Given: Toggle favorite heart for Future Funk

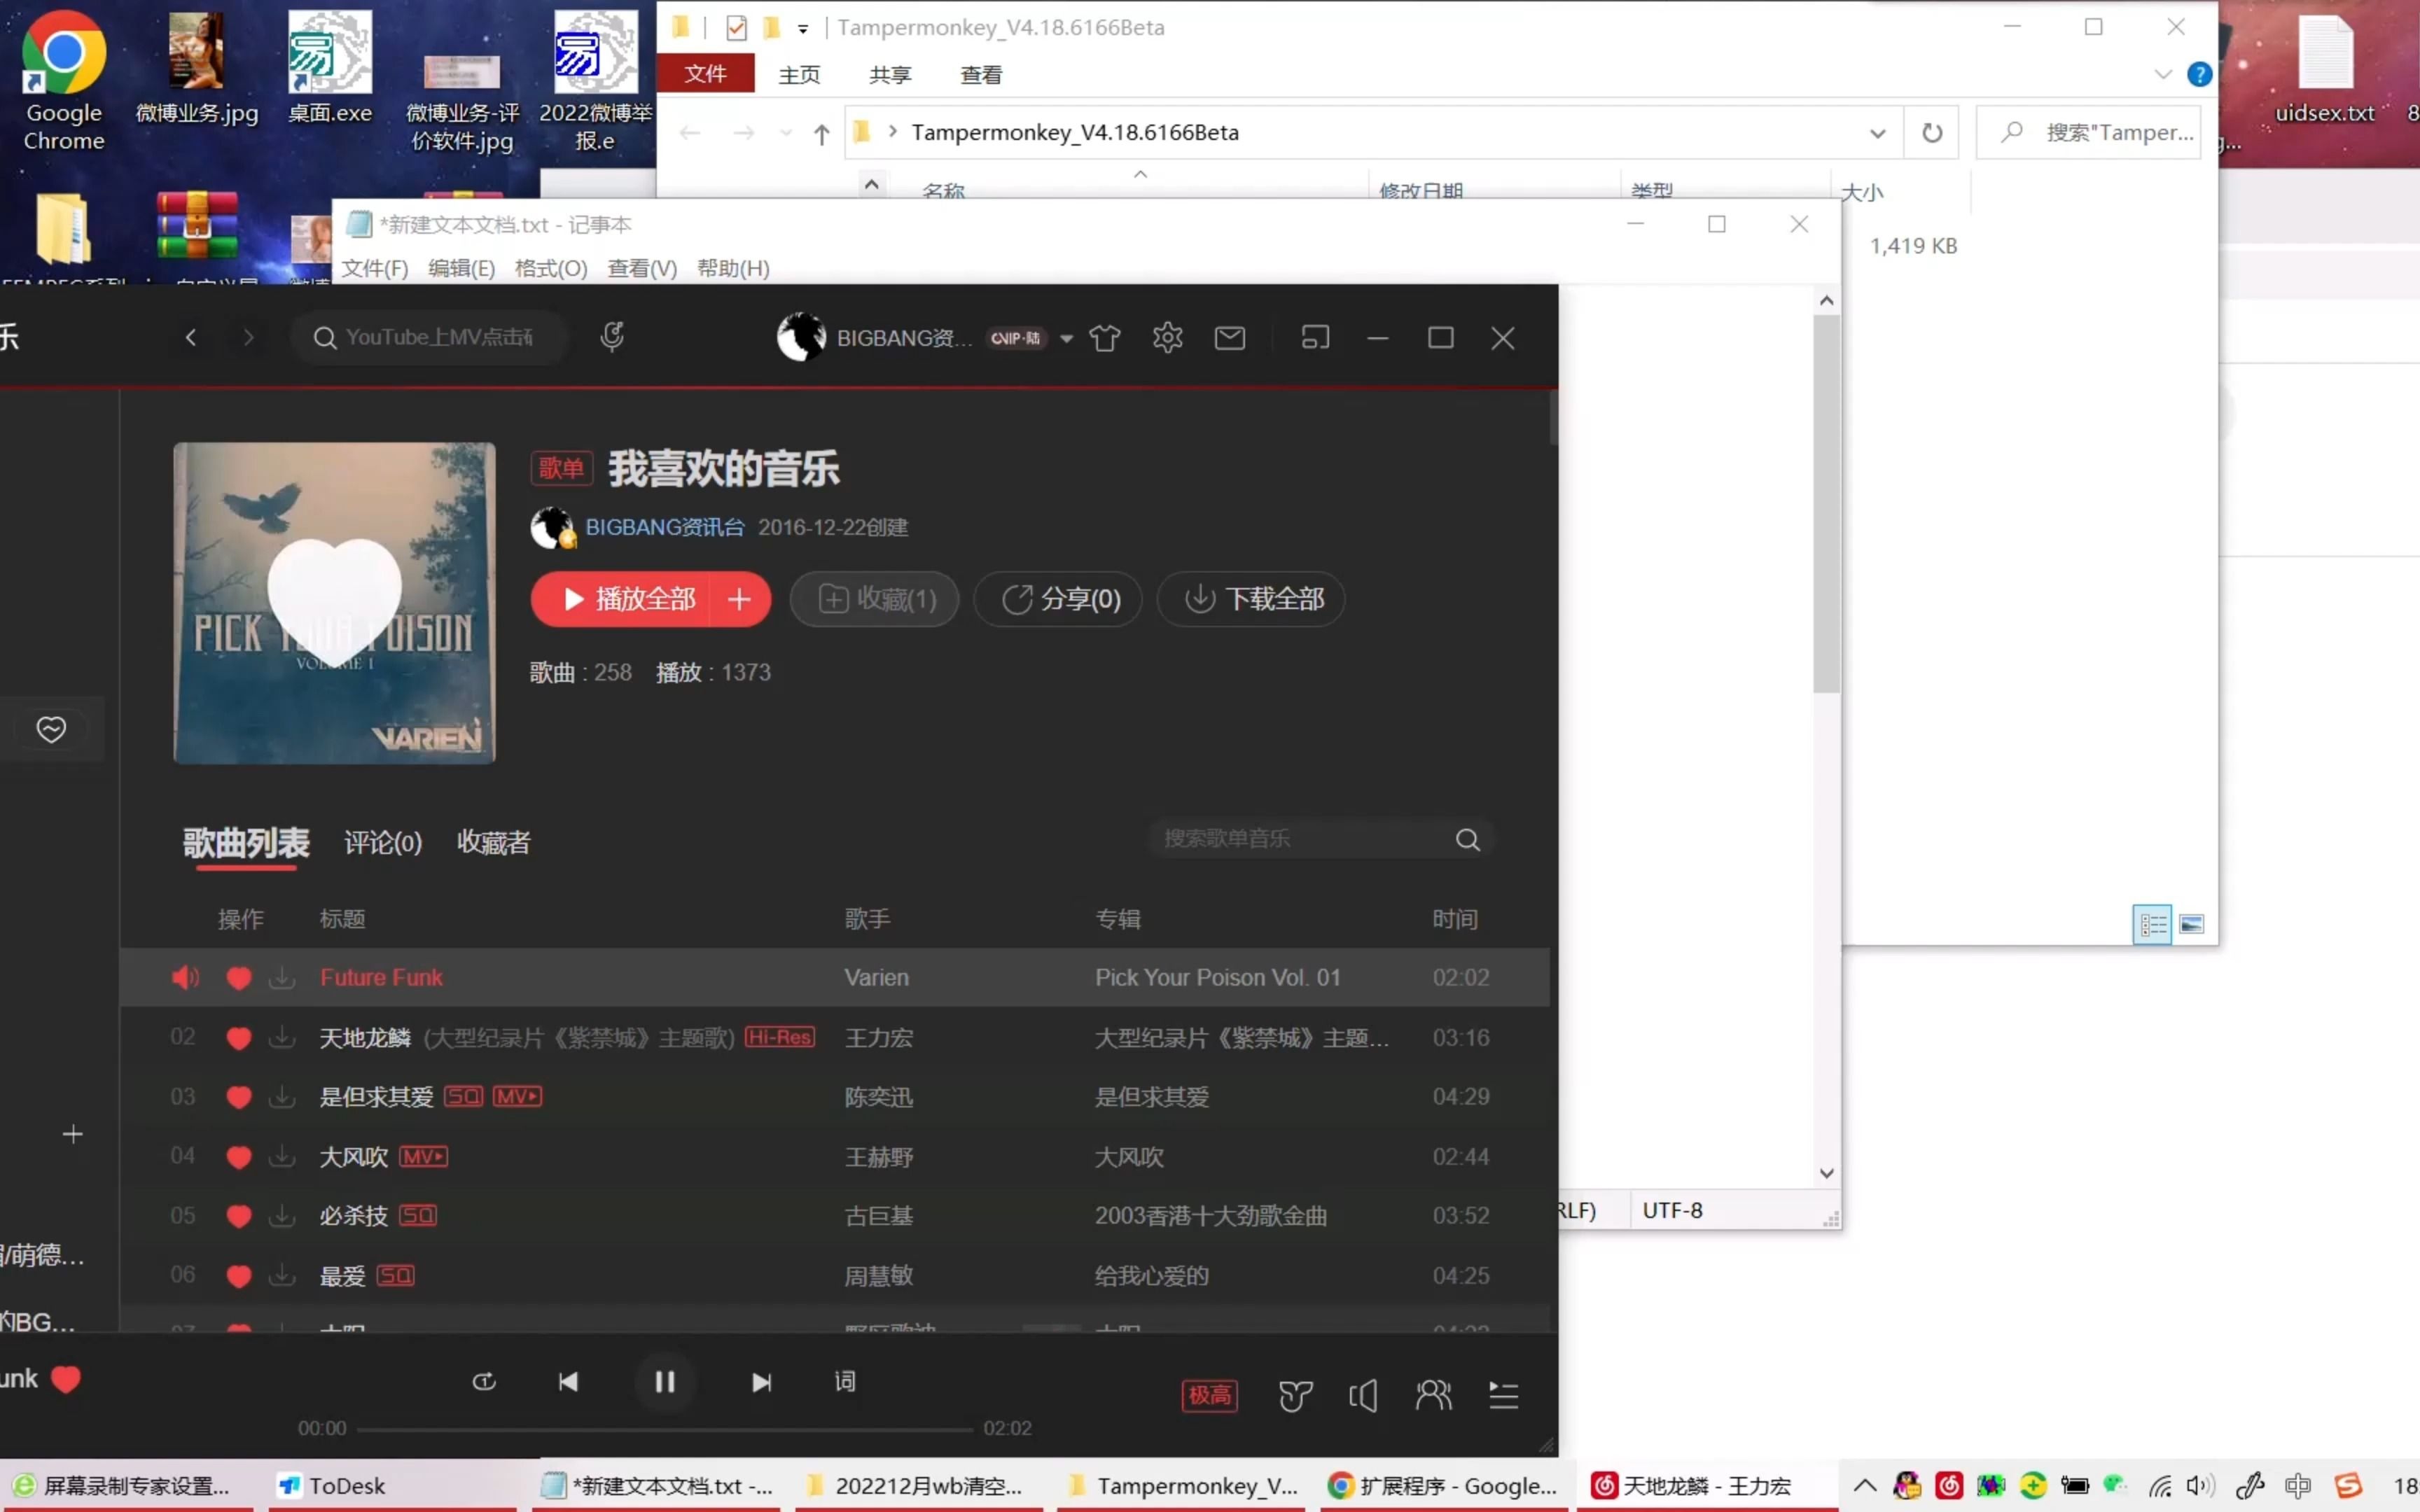Looking at the screenshot, I should pos(239,977).
